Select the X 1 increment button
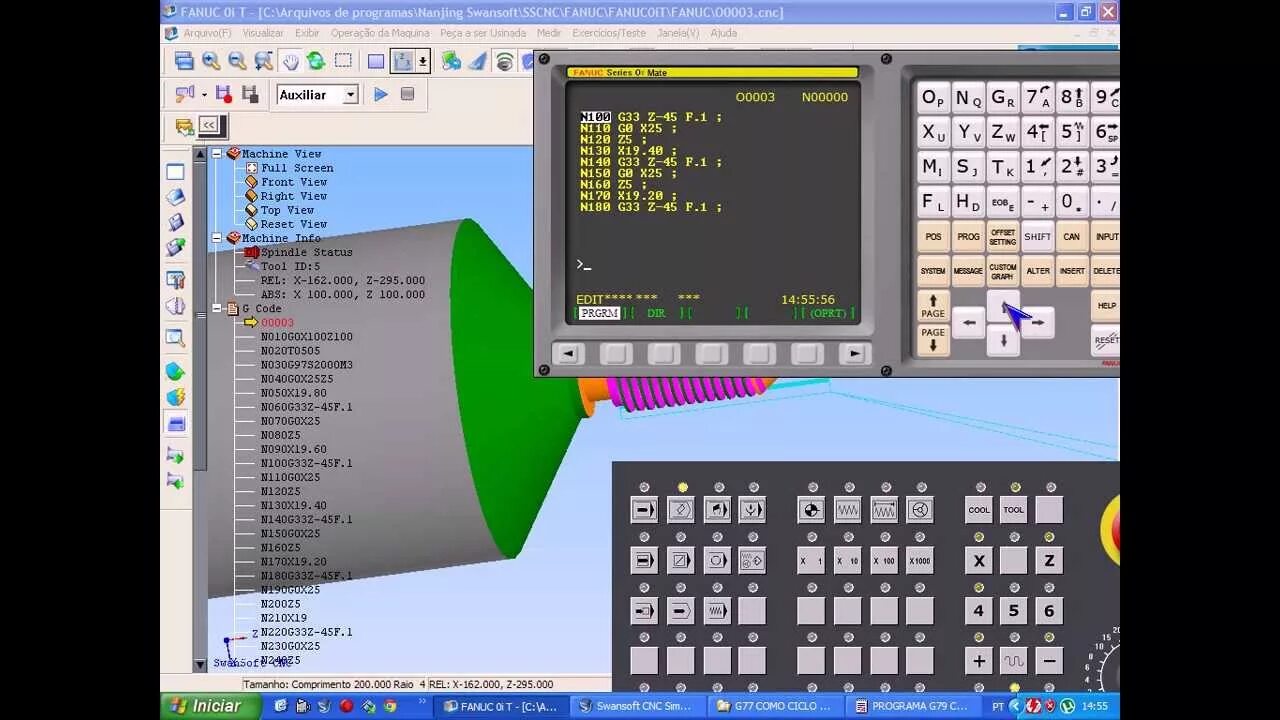 coord(811,561)
